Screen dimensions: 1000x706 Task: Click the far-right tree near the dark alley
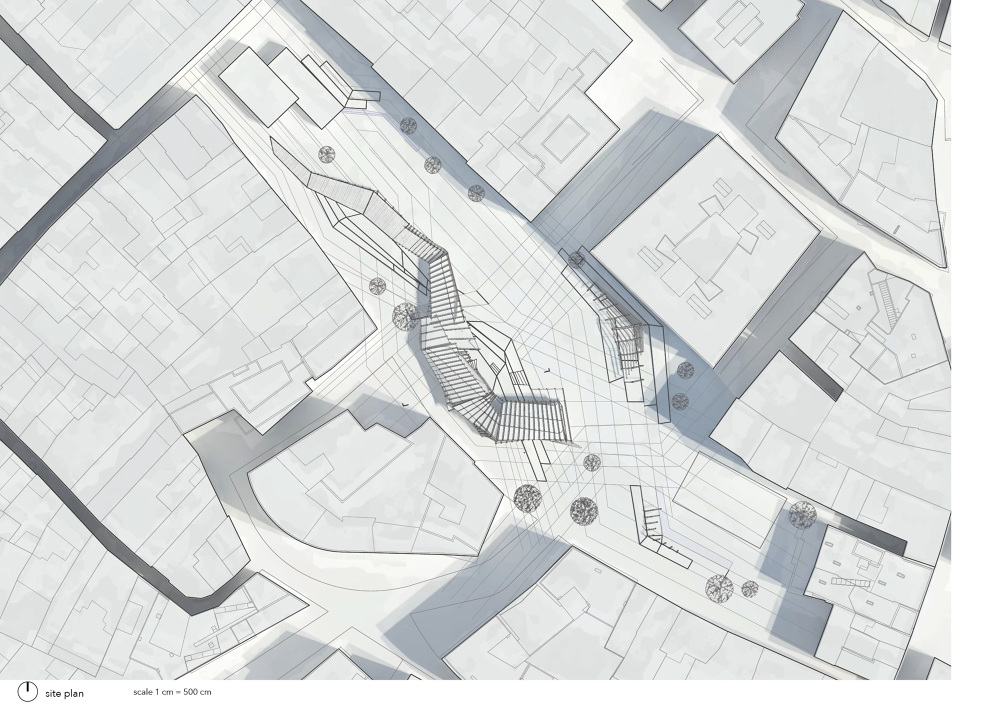801,515
